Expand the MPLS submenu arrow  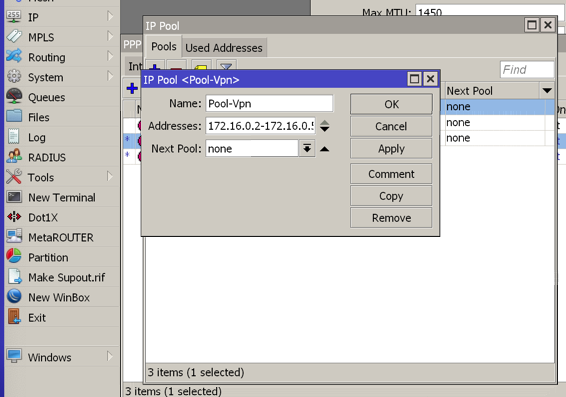click(x=110, y=36)
